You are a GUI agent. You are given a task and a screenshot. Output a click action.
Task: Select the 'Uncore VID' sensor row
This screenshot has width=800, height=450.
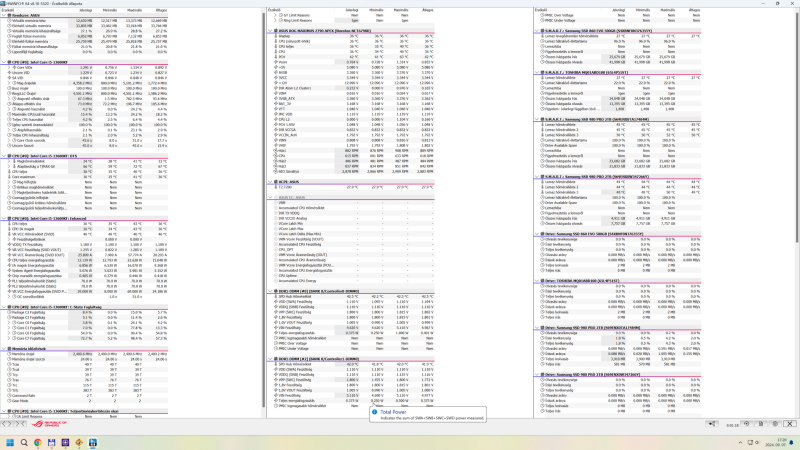coord(85,72)
